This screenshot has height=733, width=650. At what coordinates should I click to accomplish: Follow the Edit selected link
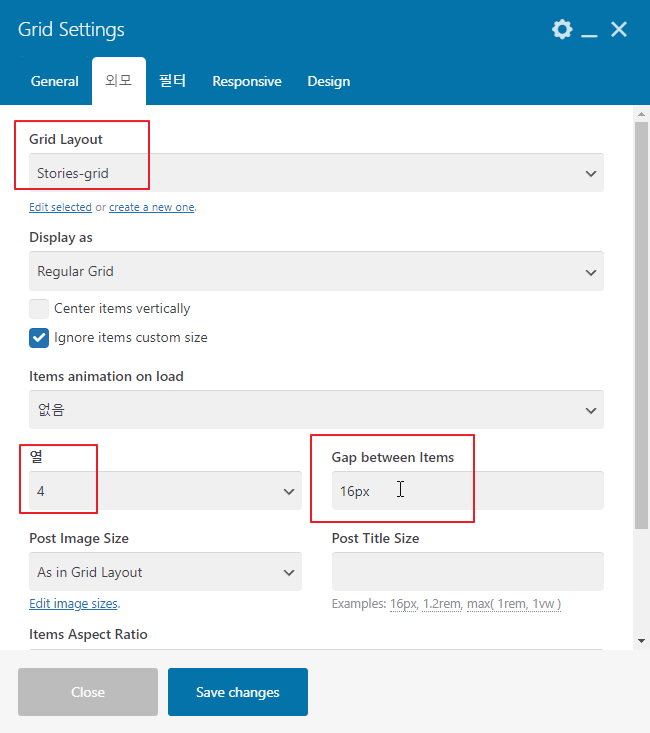pos(60,208)
